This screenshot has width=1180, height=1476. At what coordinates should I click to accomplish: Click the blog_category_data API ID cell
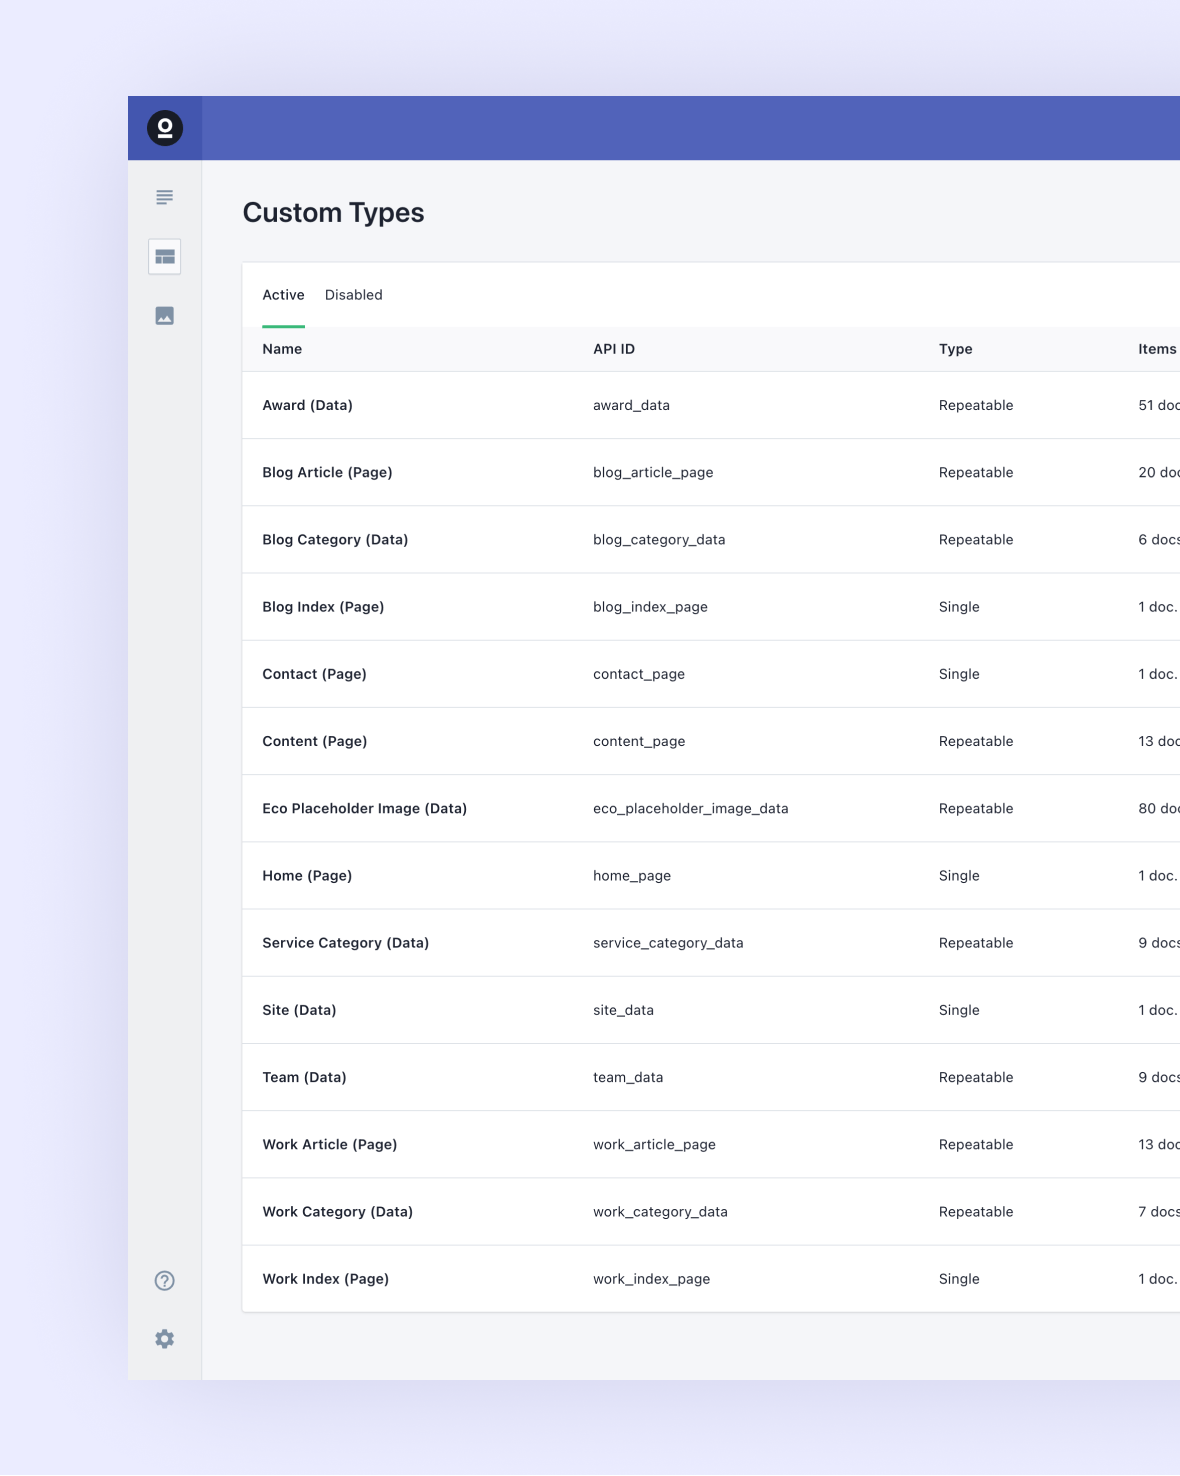659,539
